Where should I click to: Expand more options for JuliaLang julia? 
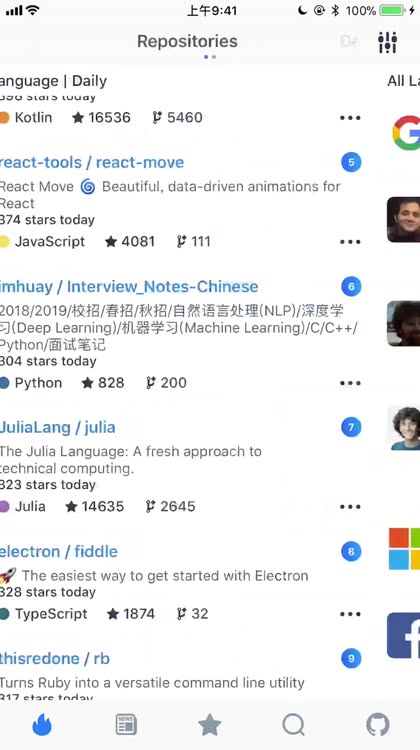coord(350,507)
